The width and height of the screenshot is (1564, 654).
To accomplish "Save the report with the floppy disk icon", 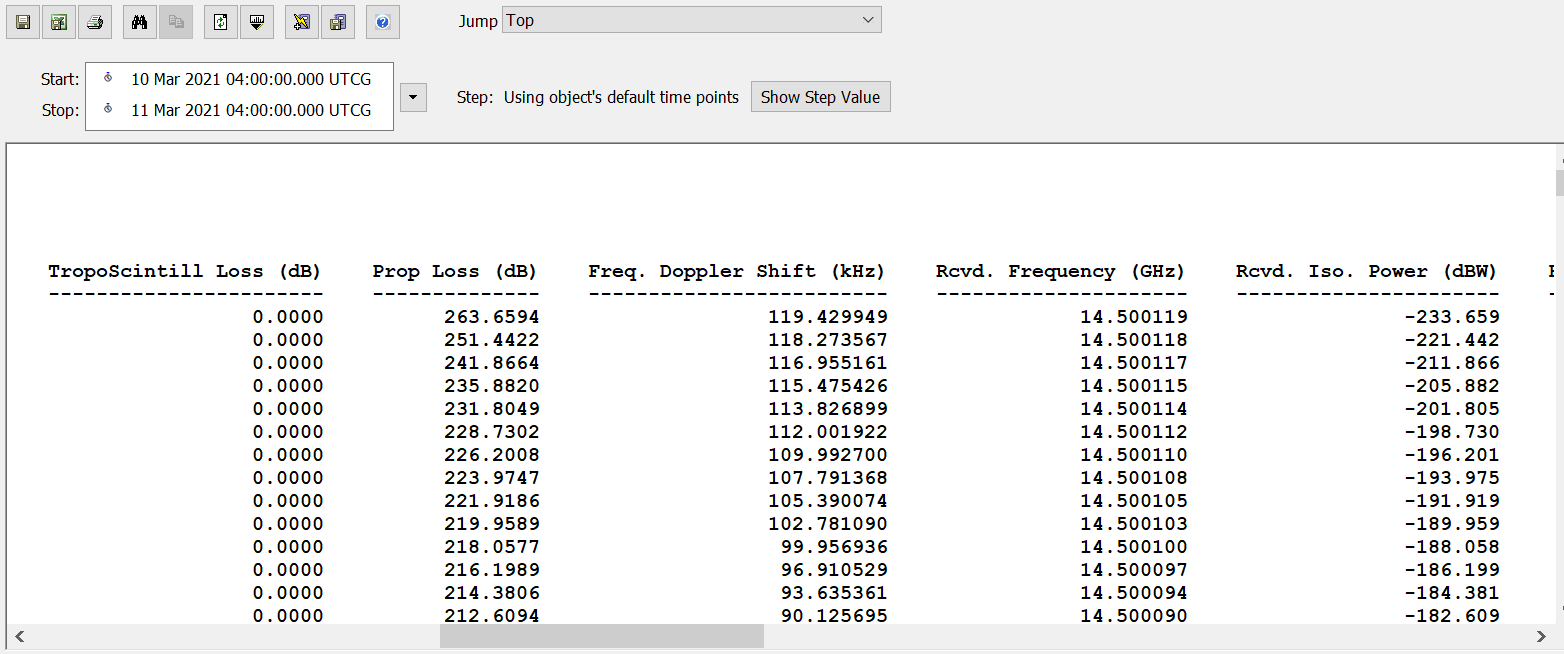I will click(x=23, y=22).
